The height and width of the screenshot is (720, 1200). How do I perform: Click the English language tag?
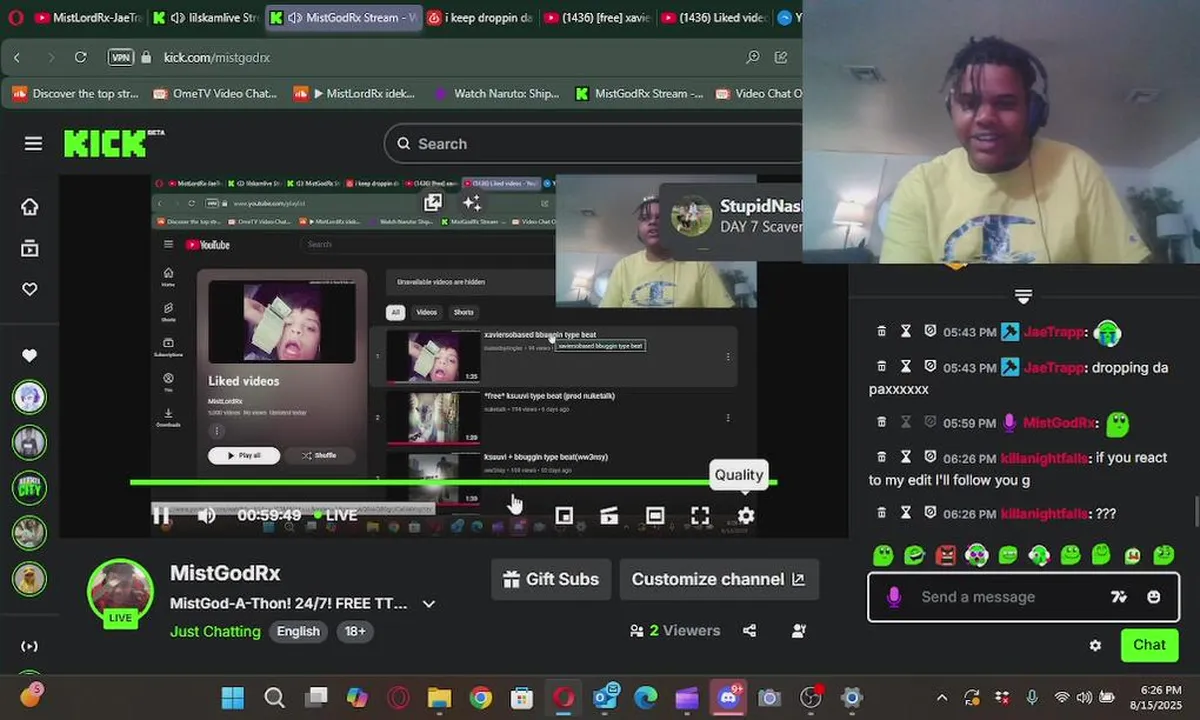point(298,632)
